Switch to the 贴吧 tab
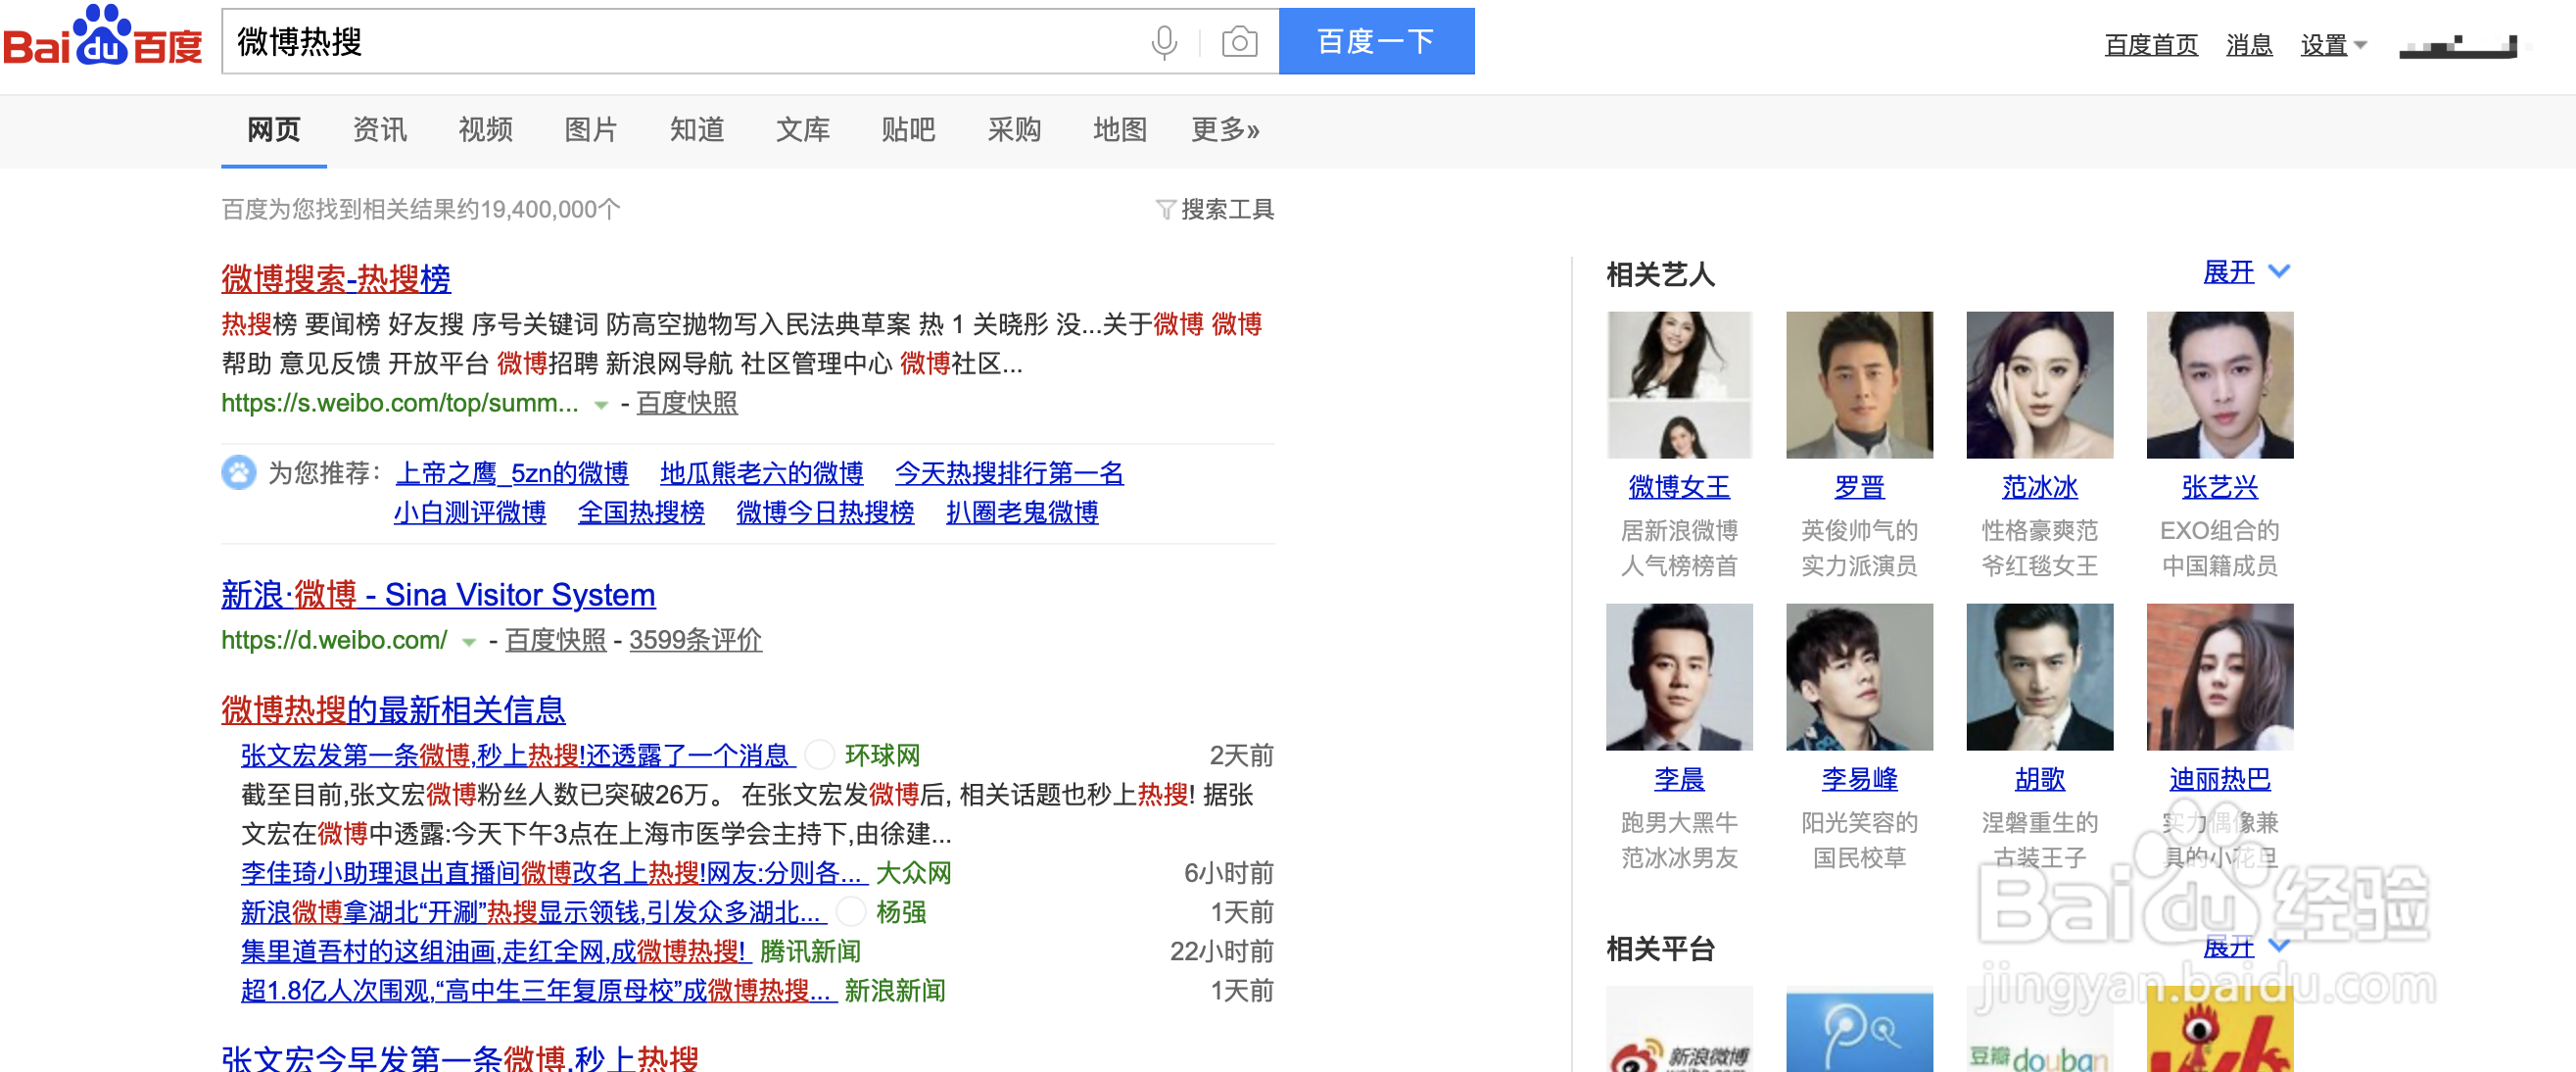Screen dimensions: 2576x1072 908,129
